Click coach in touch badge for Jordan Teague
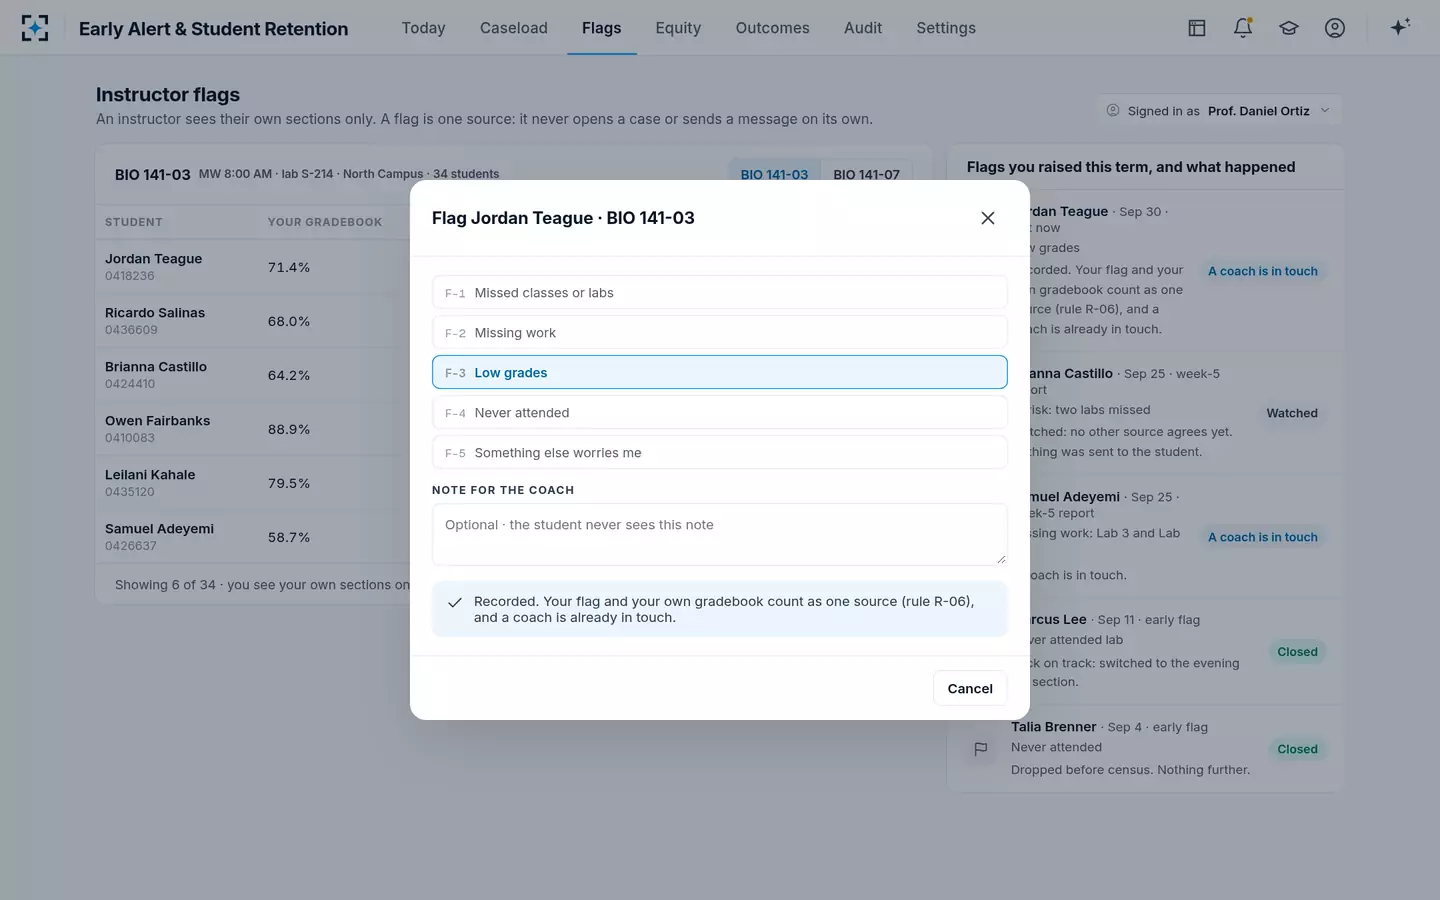The image size is (1440, 900). [x=1263, y=271]
